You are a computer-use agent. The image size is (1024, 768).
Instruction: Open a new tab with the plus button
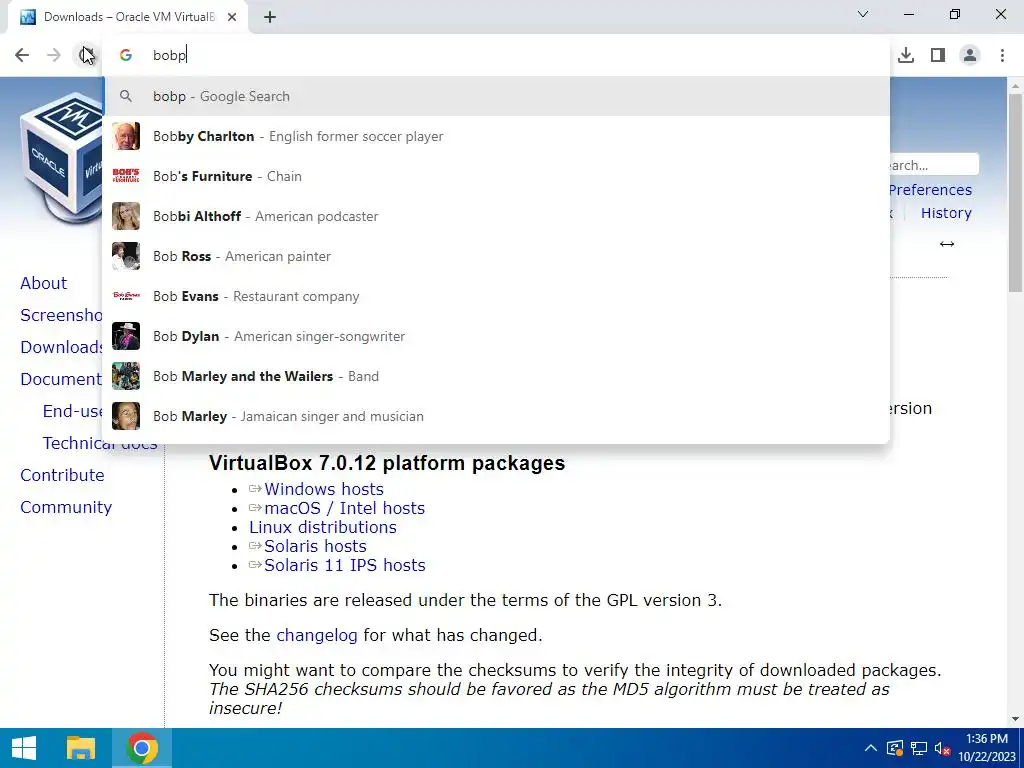pyautogui.click(x=270, y=17)
